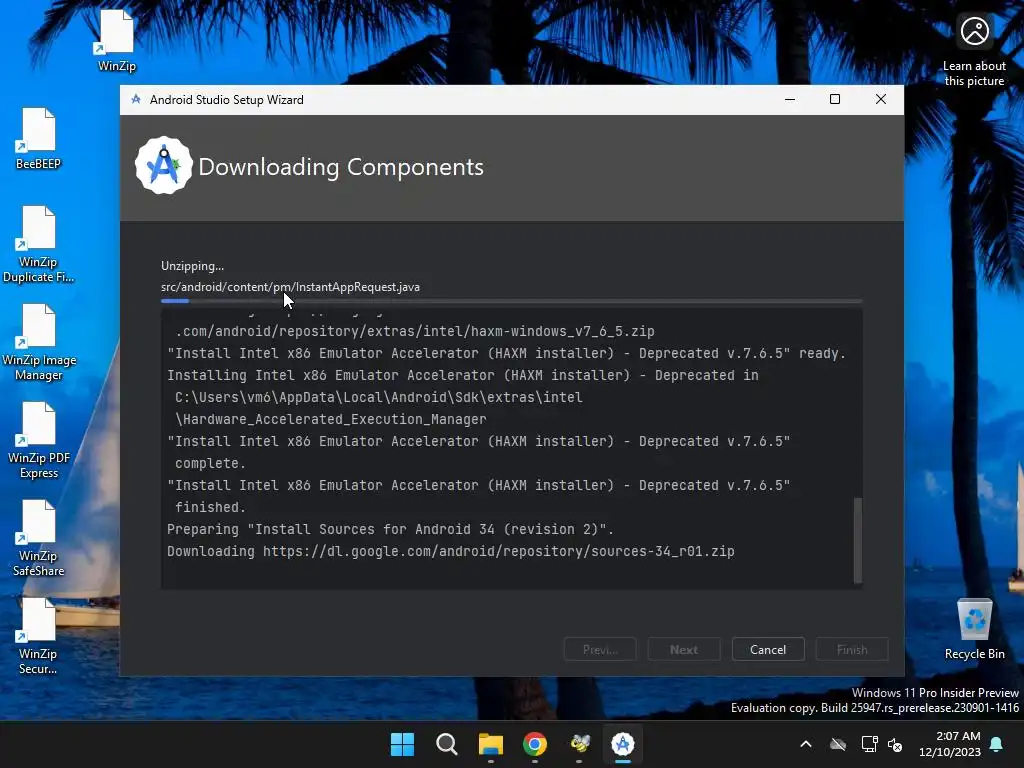The height and width of the screenshot is (768, 1024).
Task: Click the 'finished.' log line
Action: coord(210,507)
